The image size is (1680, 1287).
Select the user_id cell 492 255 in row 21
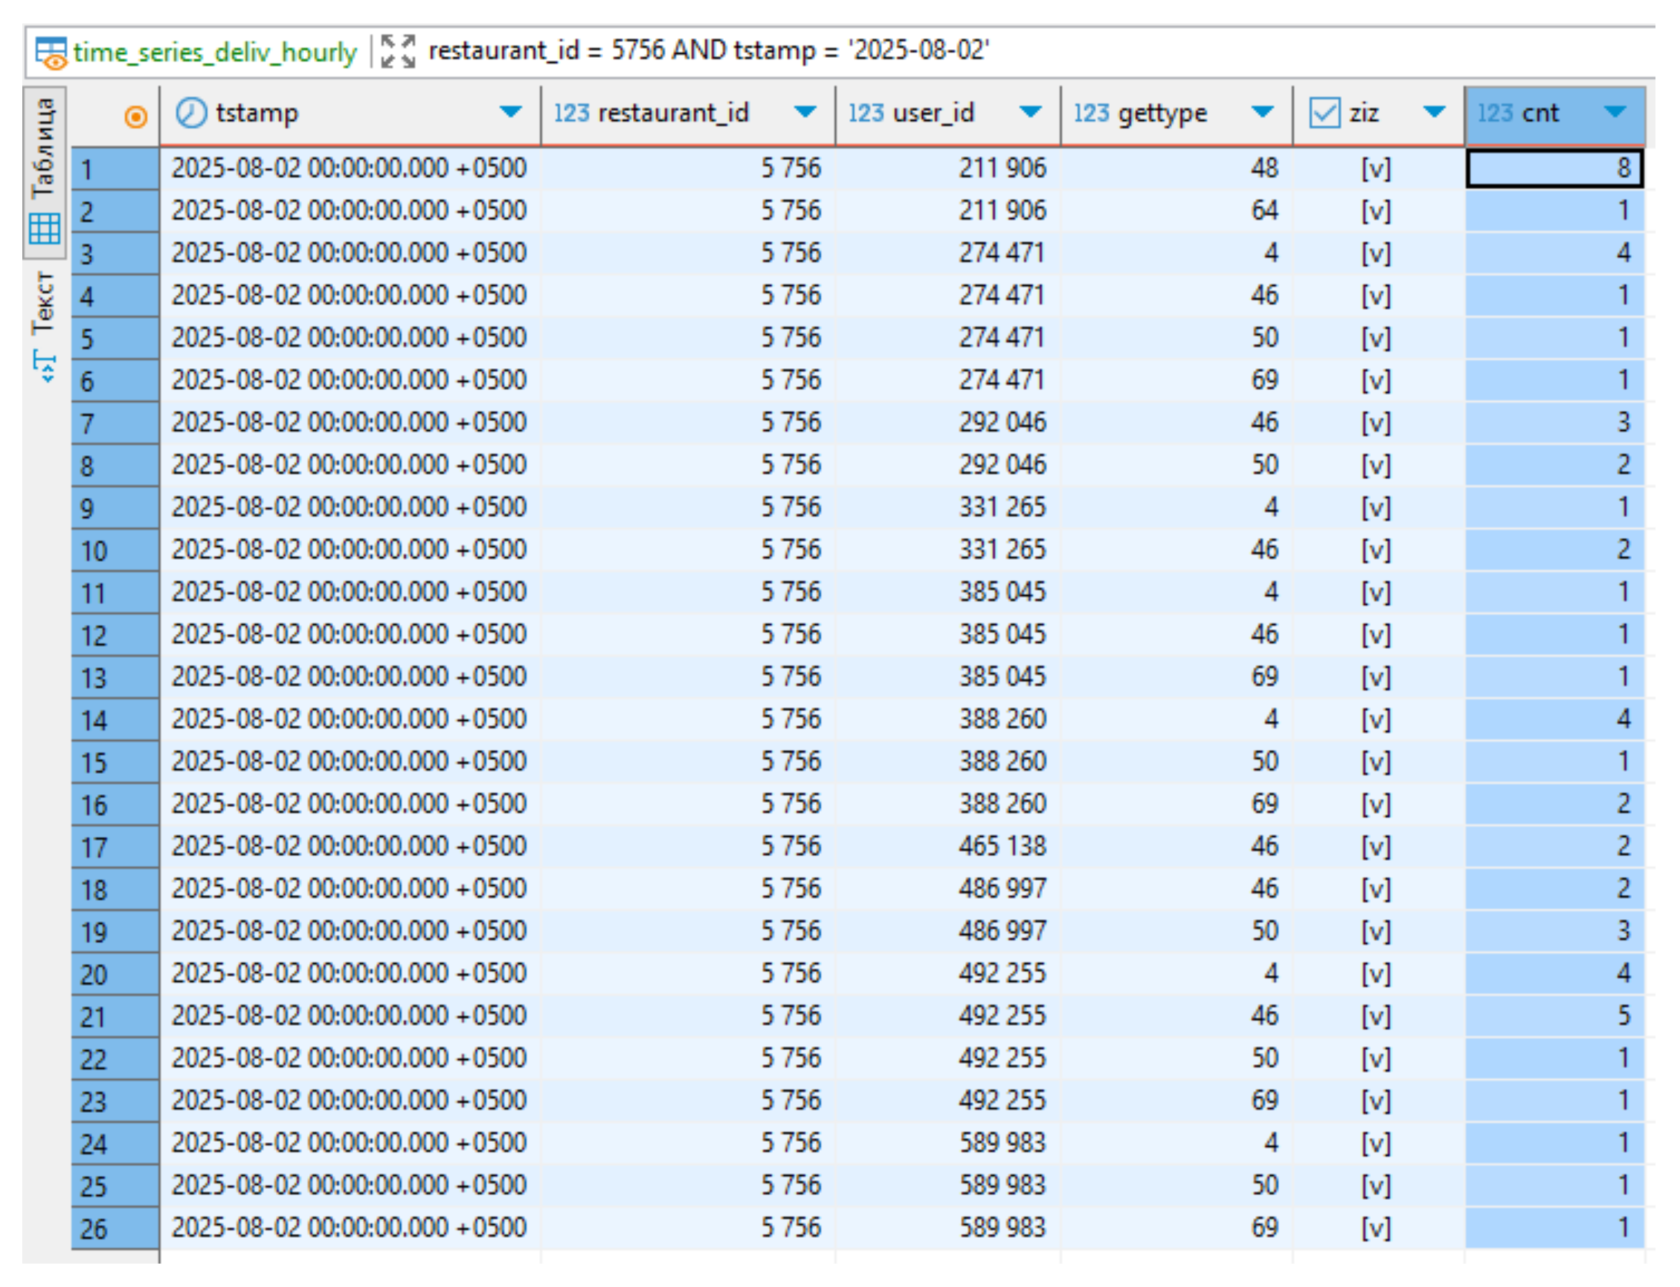click(1002, 1016)
